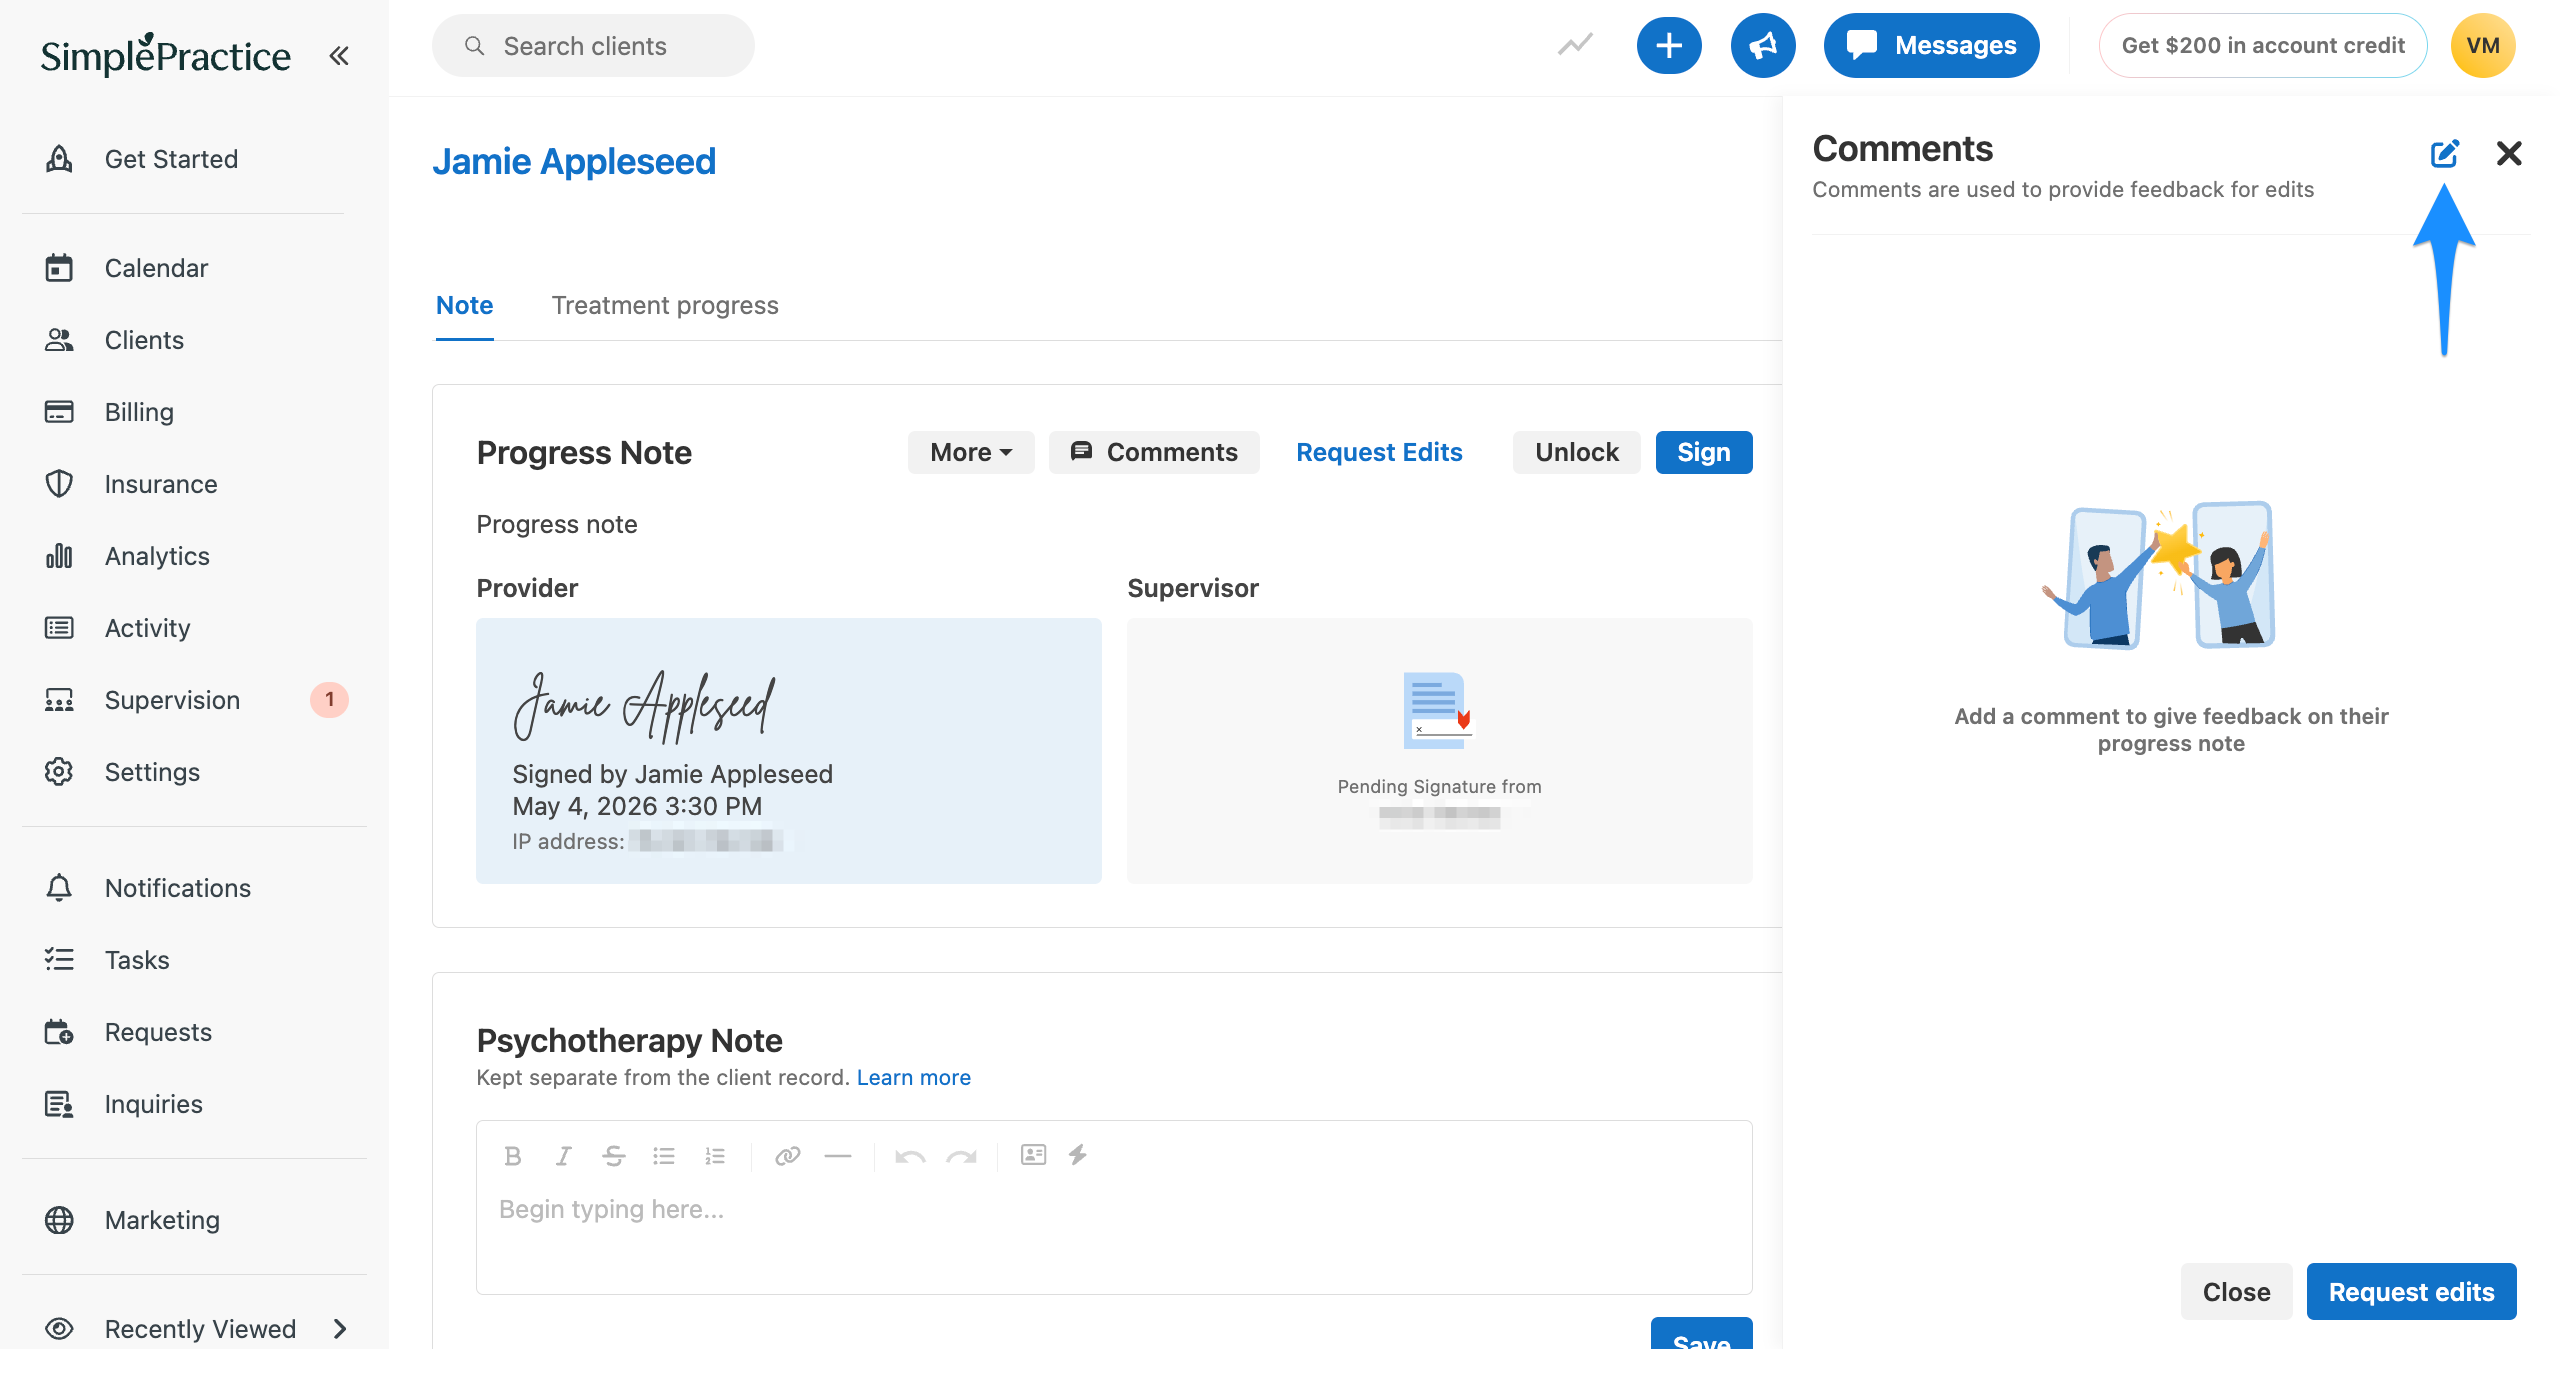2560x1390 pixels.
Task: Sign the progress note
Action: click(1704, 452)
